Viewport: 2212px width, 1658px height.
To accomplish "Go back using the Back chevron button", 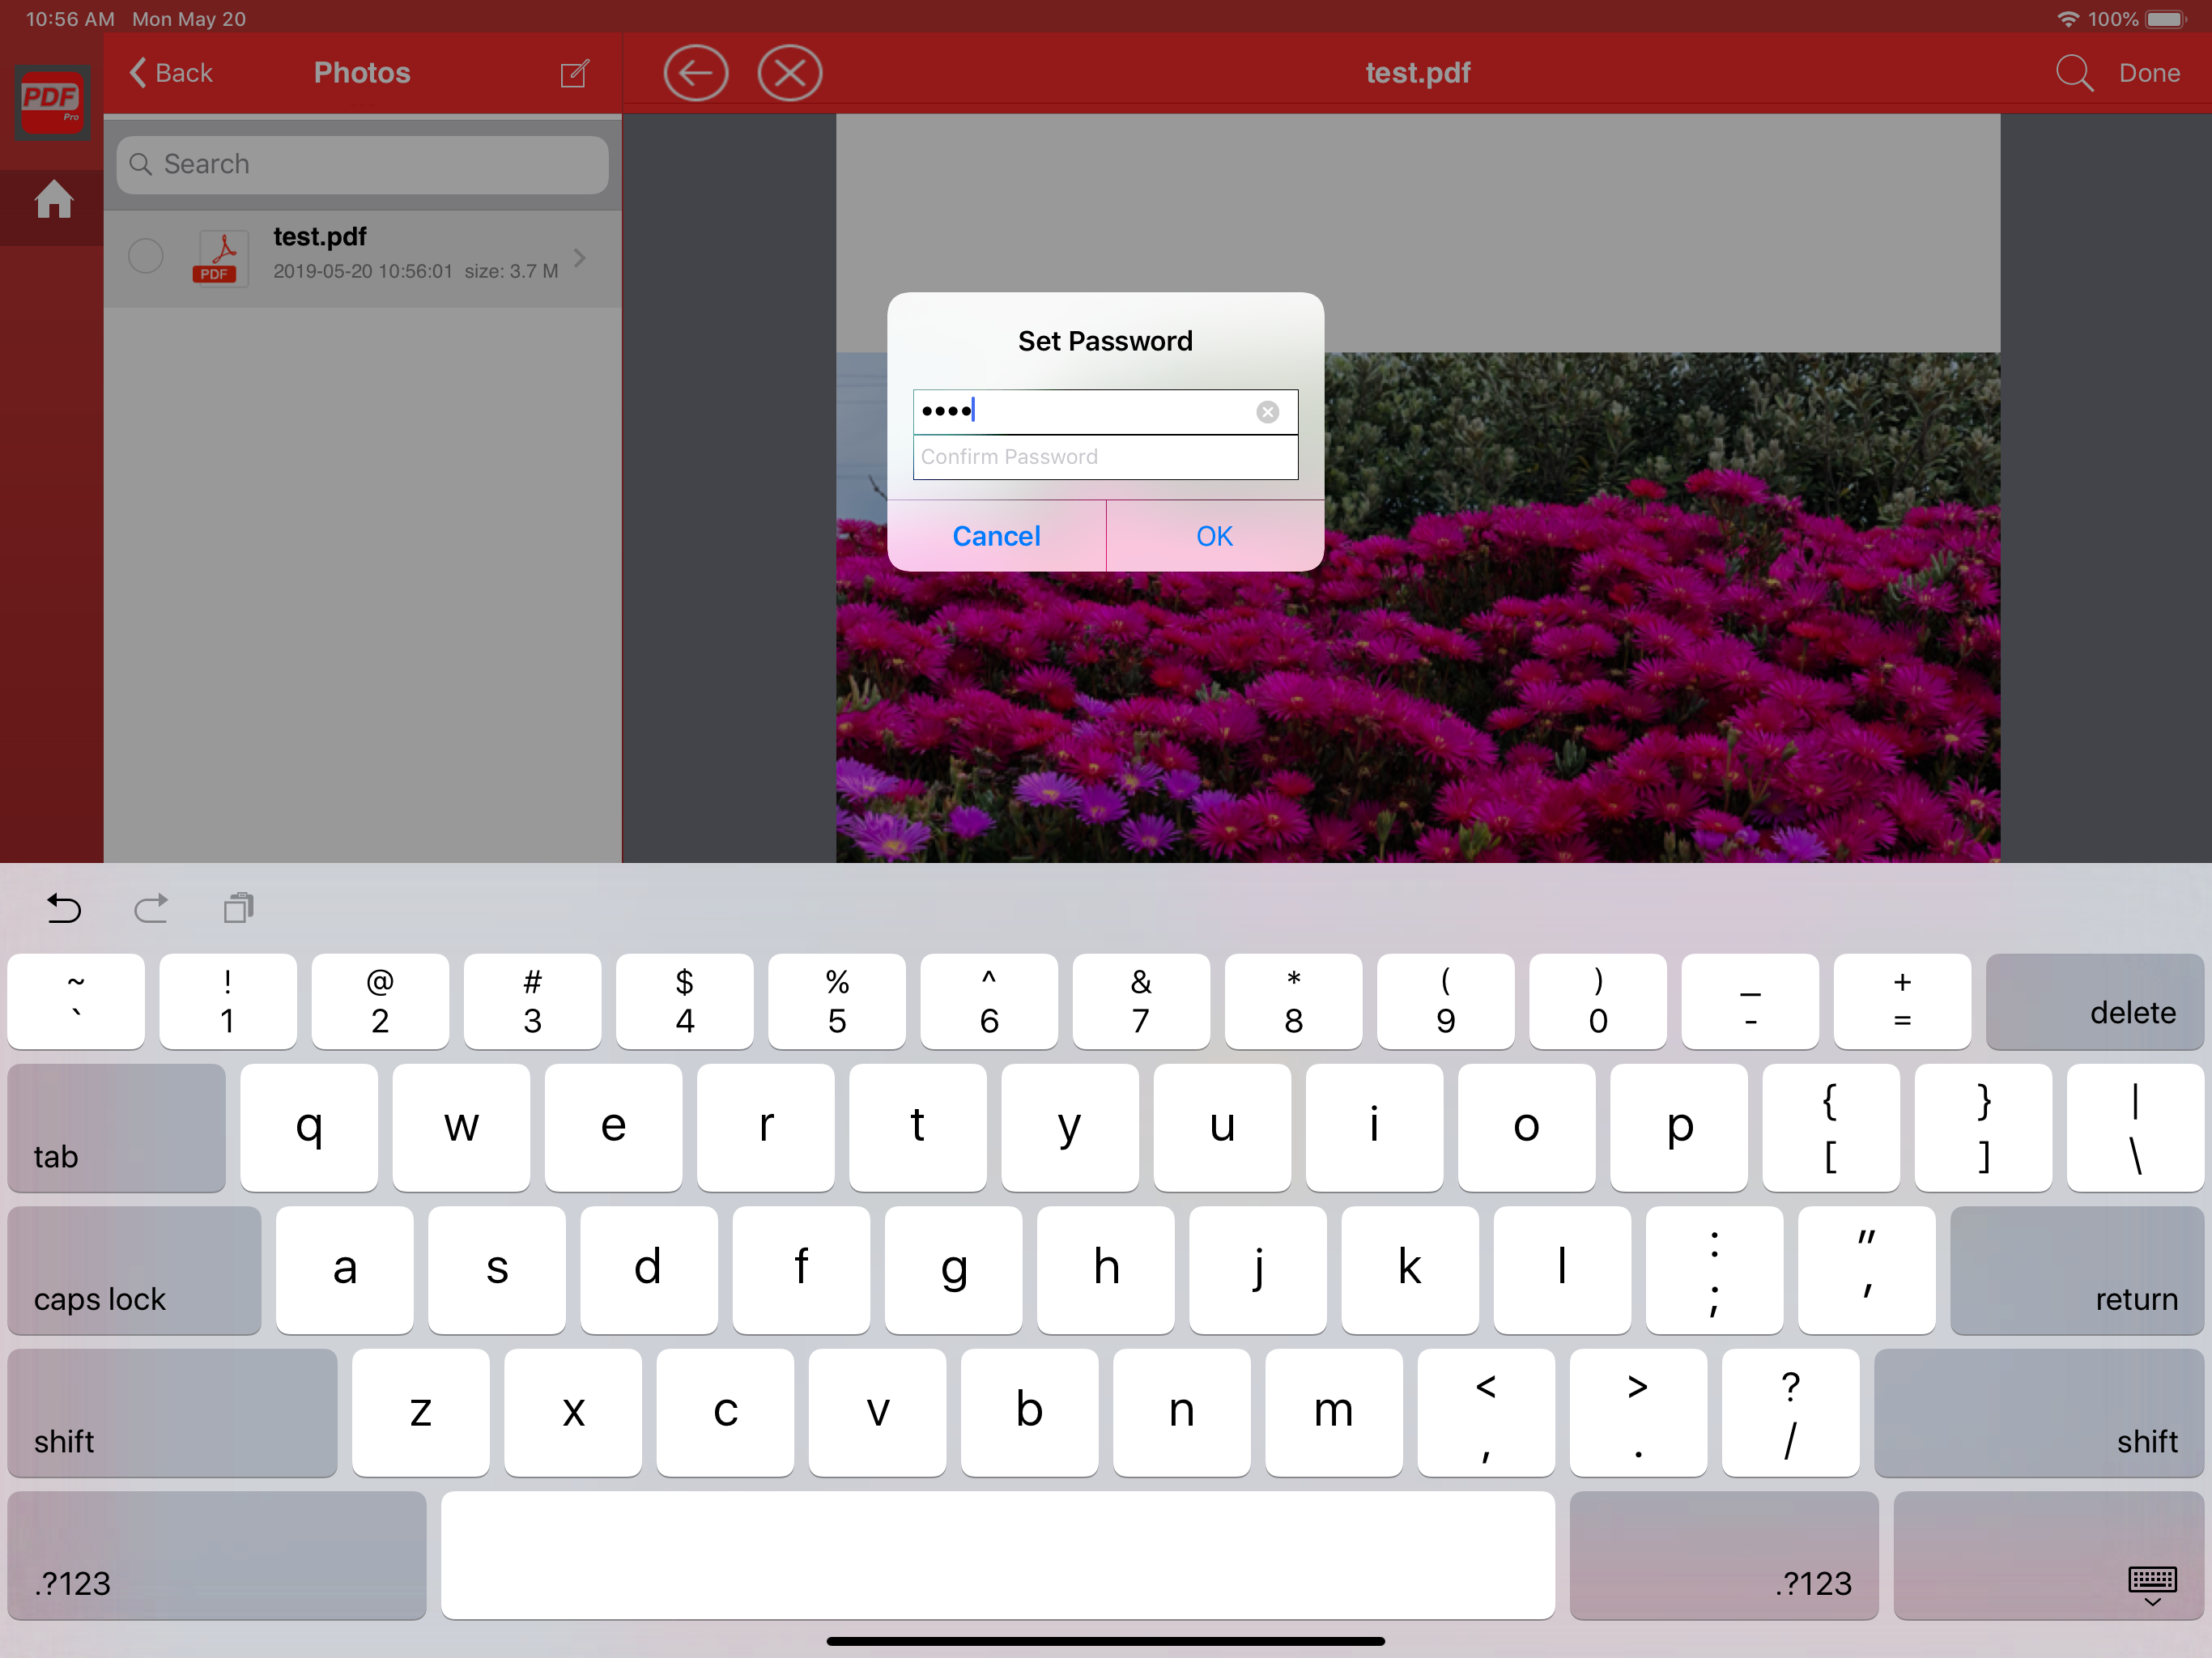I will (x=170, y=73).
